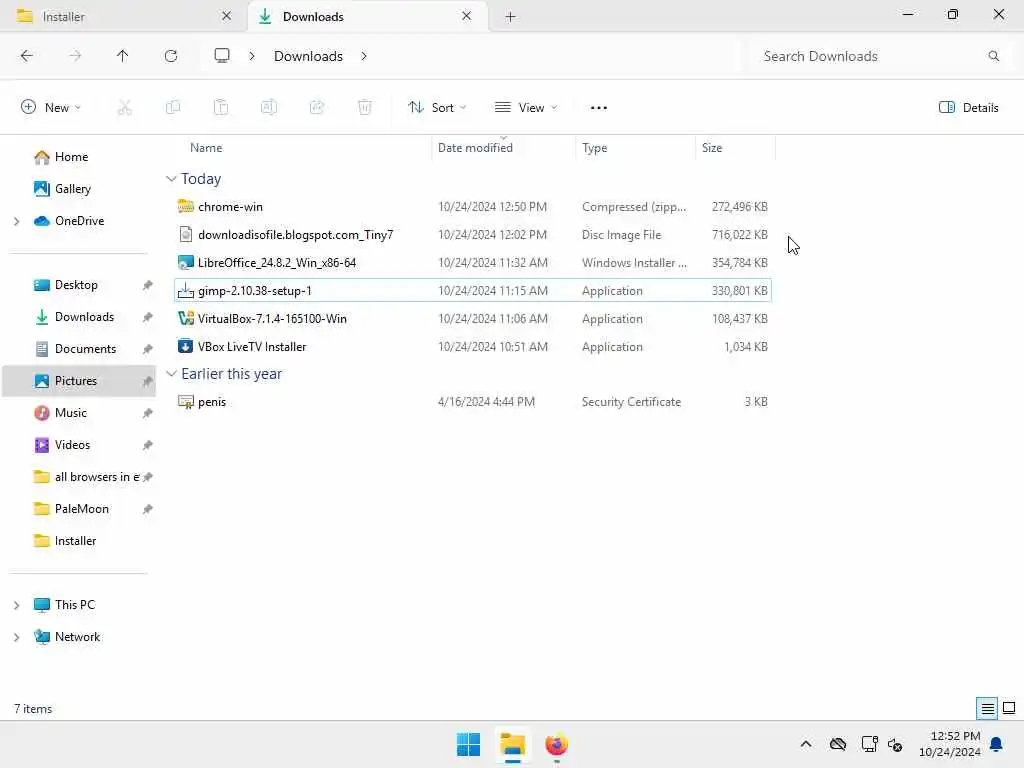Viewport: 1024px width, 768px height.
Task: Click the Tiny7 disc image file icon
Action: point(185,234)
